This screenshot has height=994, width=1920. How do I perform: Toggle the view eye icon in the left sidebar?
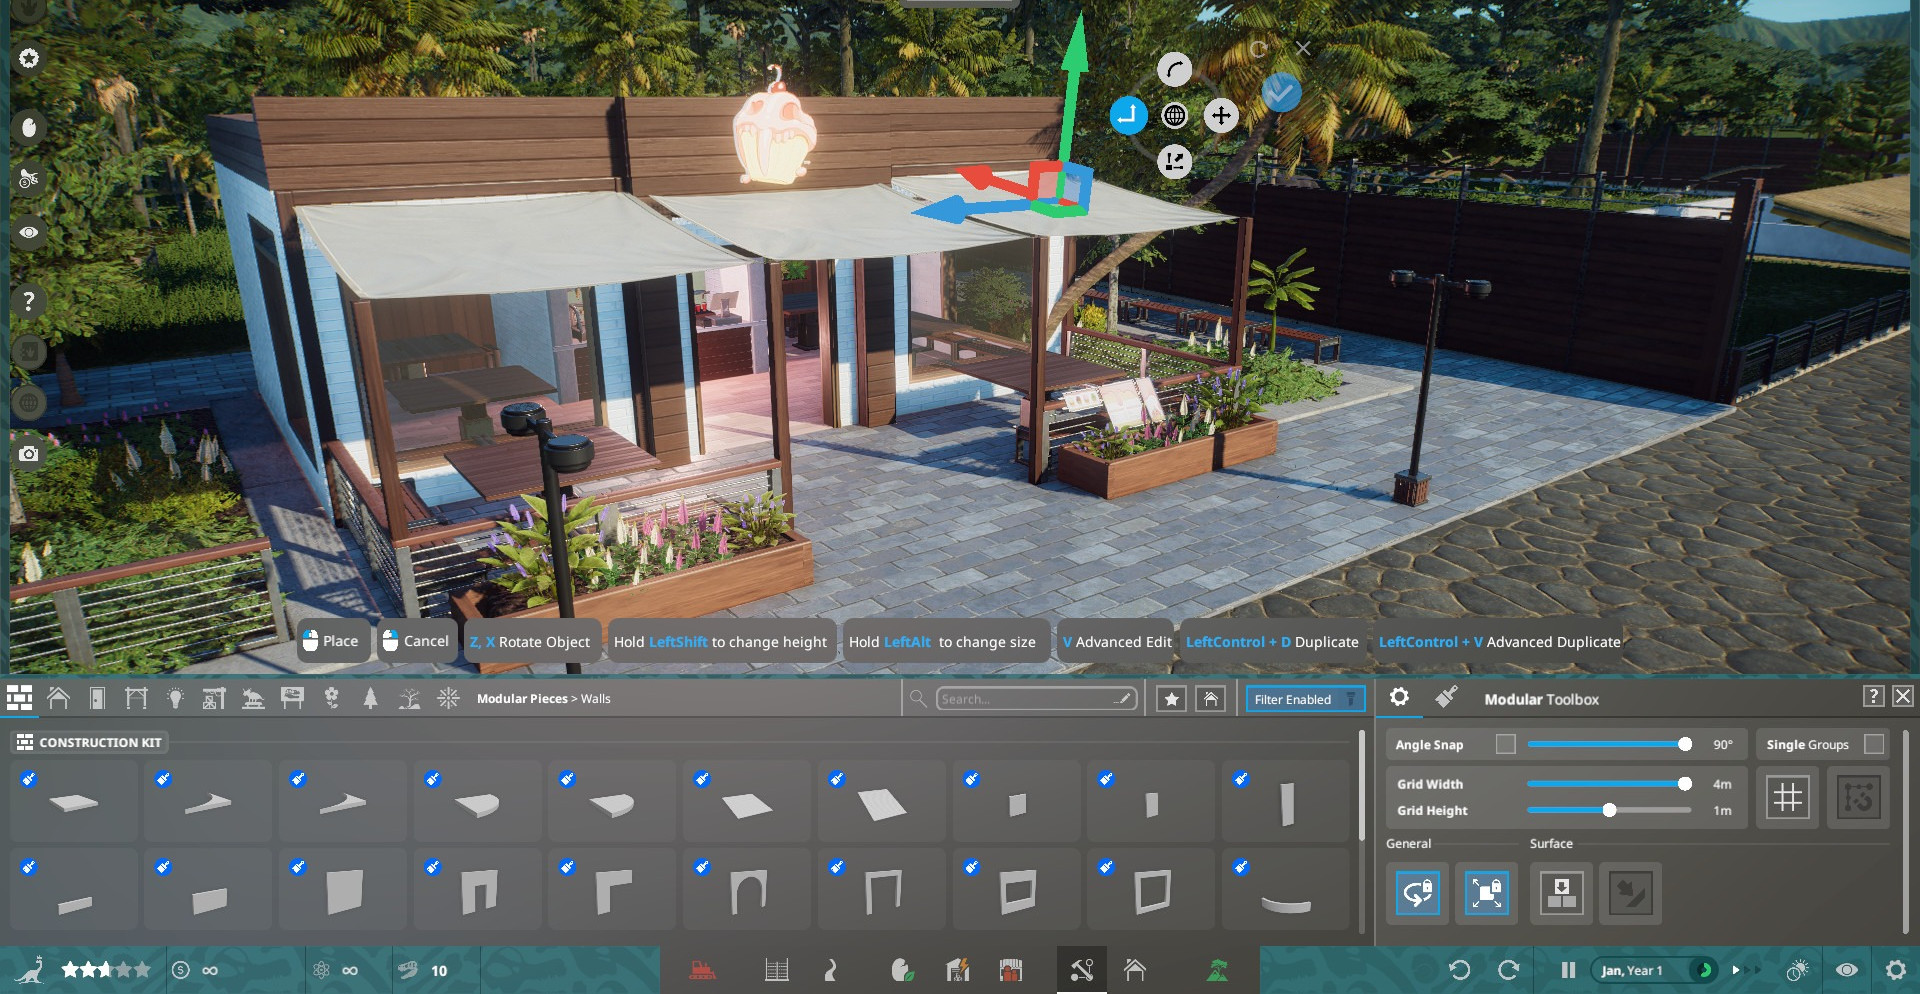pyautogui.click(x=29, y=232)
